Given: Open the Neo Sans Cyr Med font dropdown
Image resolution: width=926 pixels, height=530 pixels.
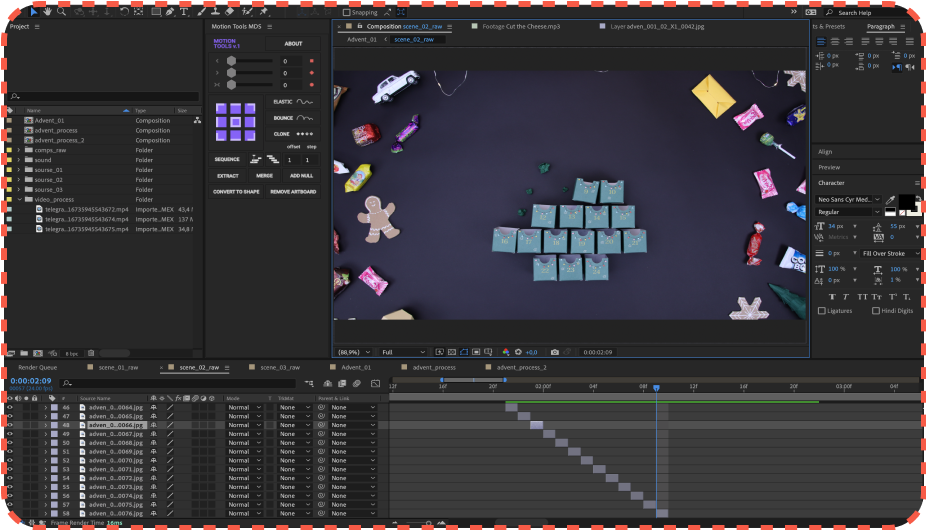Looking at the screenshot, I should [849, 200].
